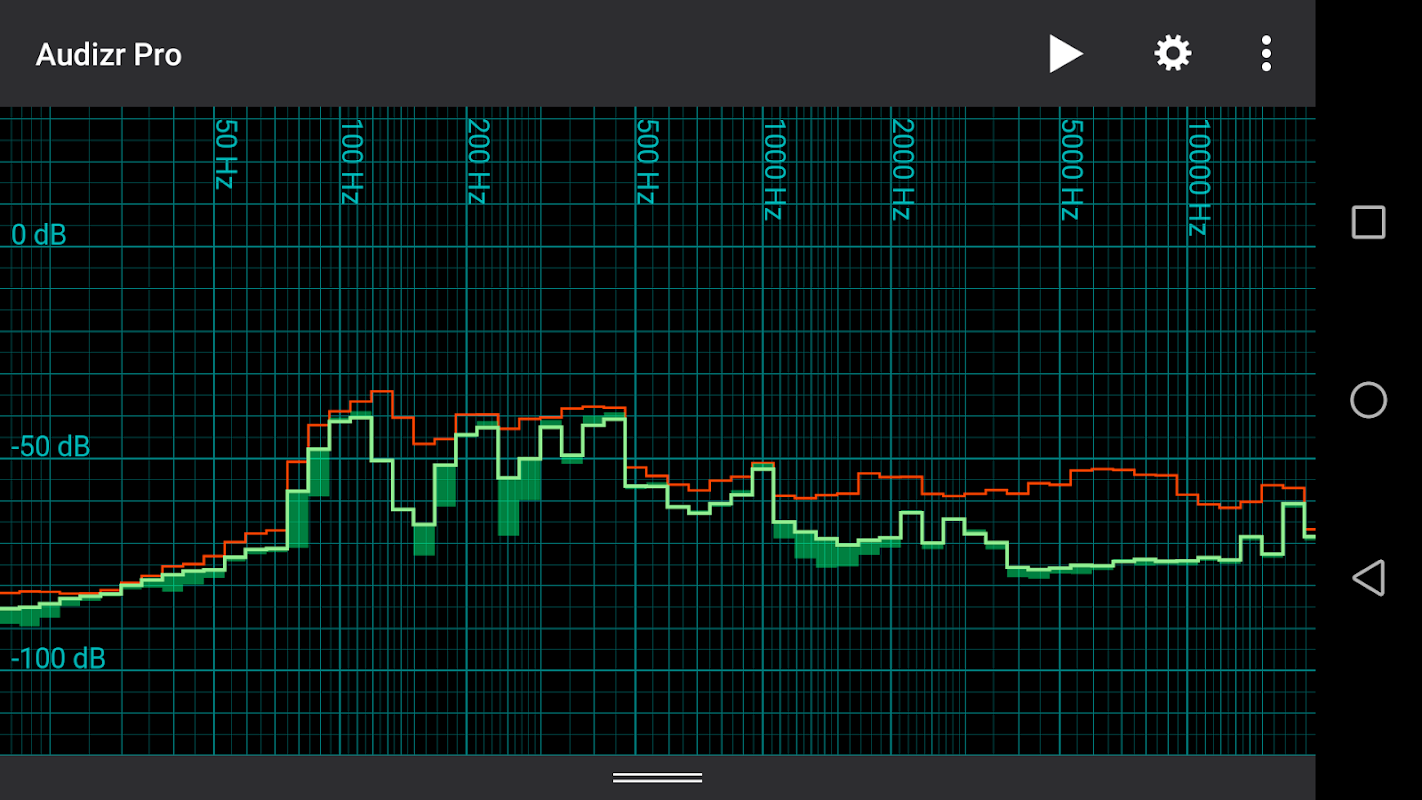Click the 10000 Hz frequency label

click(x=1199, y=178)
